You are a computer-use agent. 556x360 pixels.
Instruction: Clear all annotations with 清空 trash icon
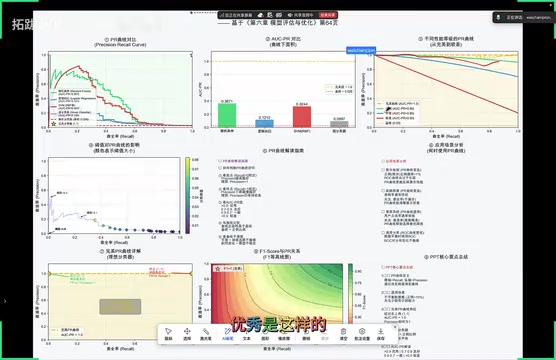point(343,334)
